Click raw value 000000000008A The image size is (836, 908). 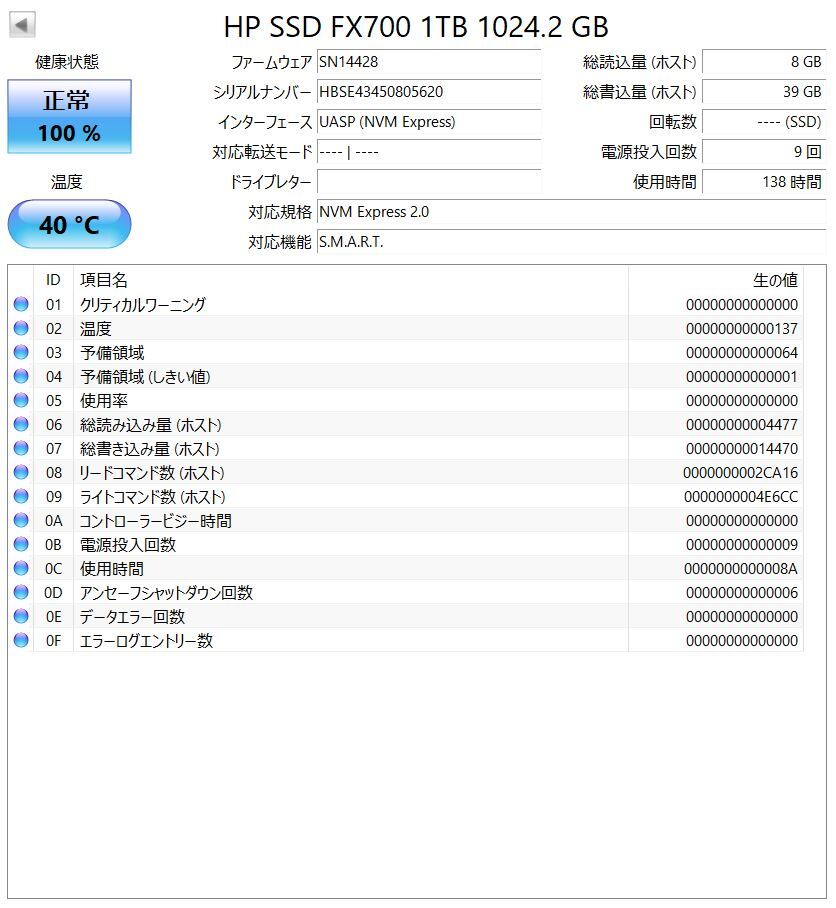pyautogui.click(x=741, y=569)
